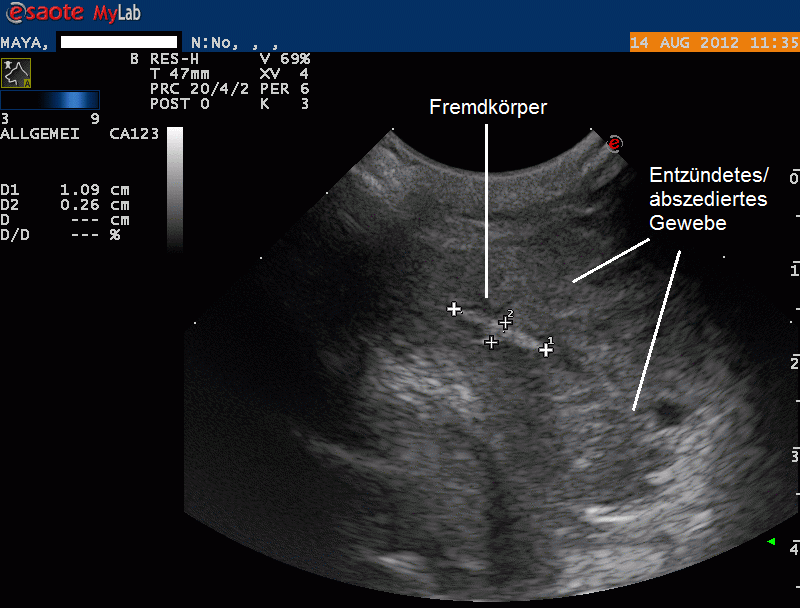The image size is (800, 608).
Task: Click the D2 0.26 cm measurement
Action: pos(66,205)
